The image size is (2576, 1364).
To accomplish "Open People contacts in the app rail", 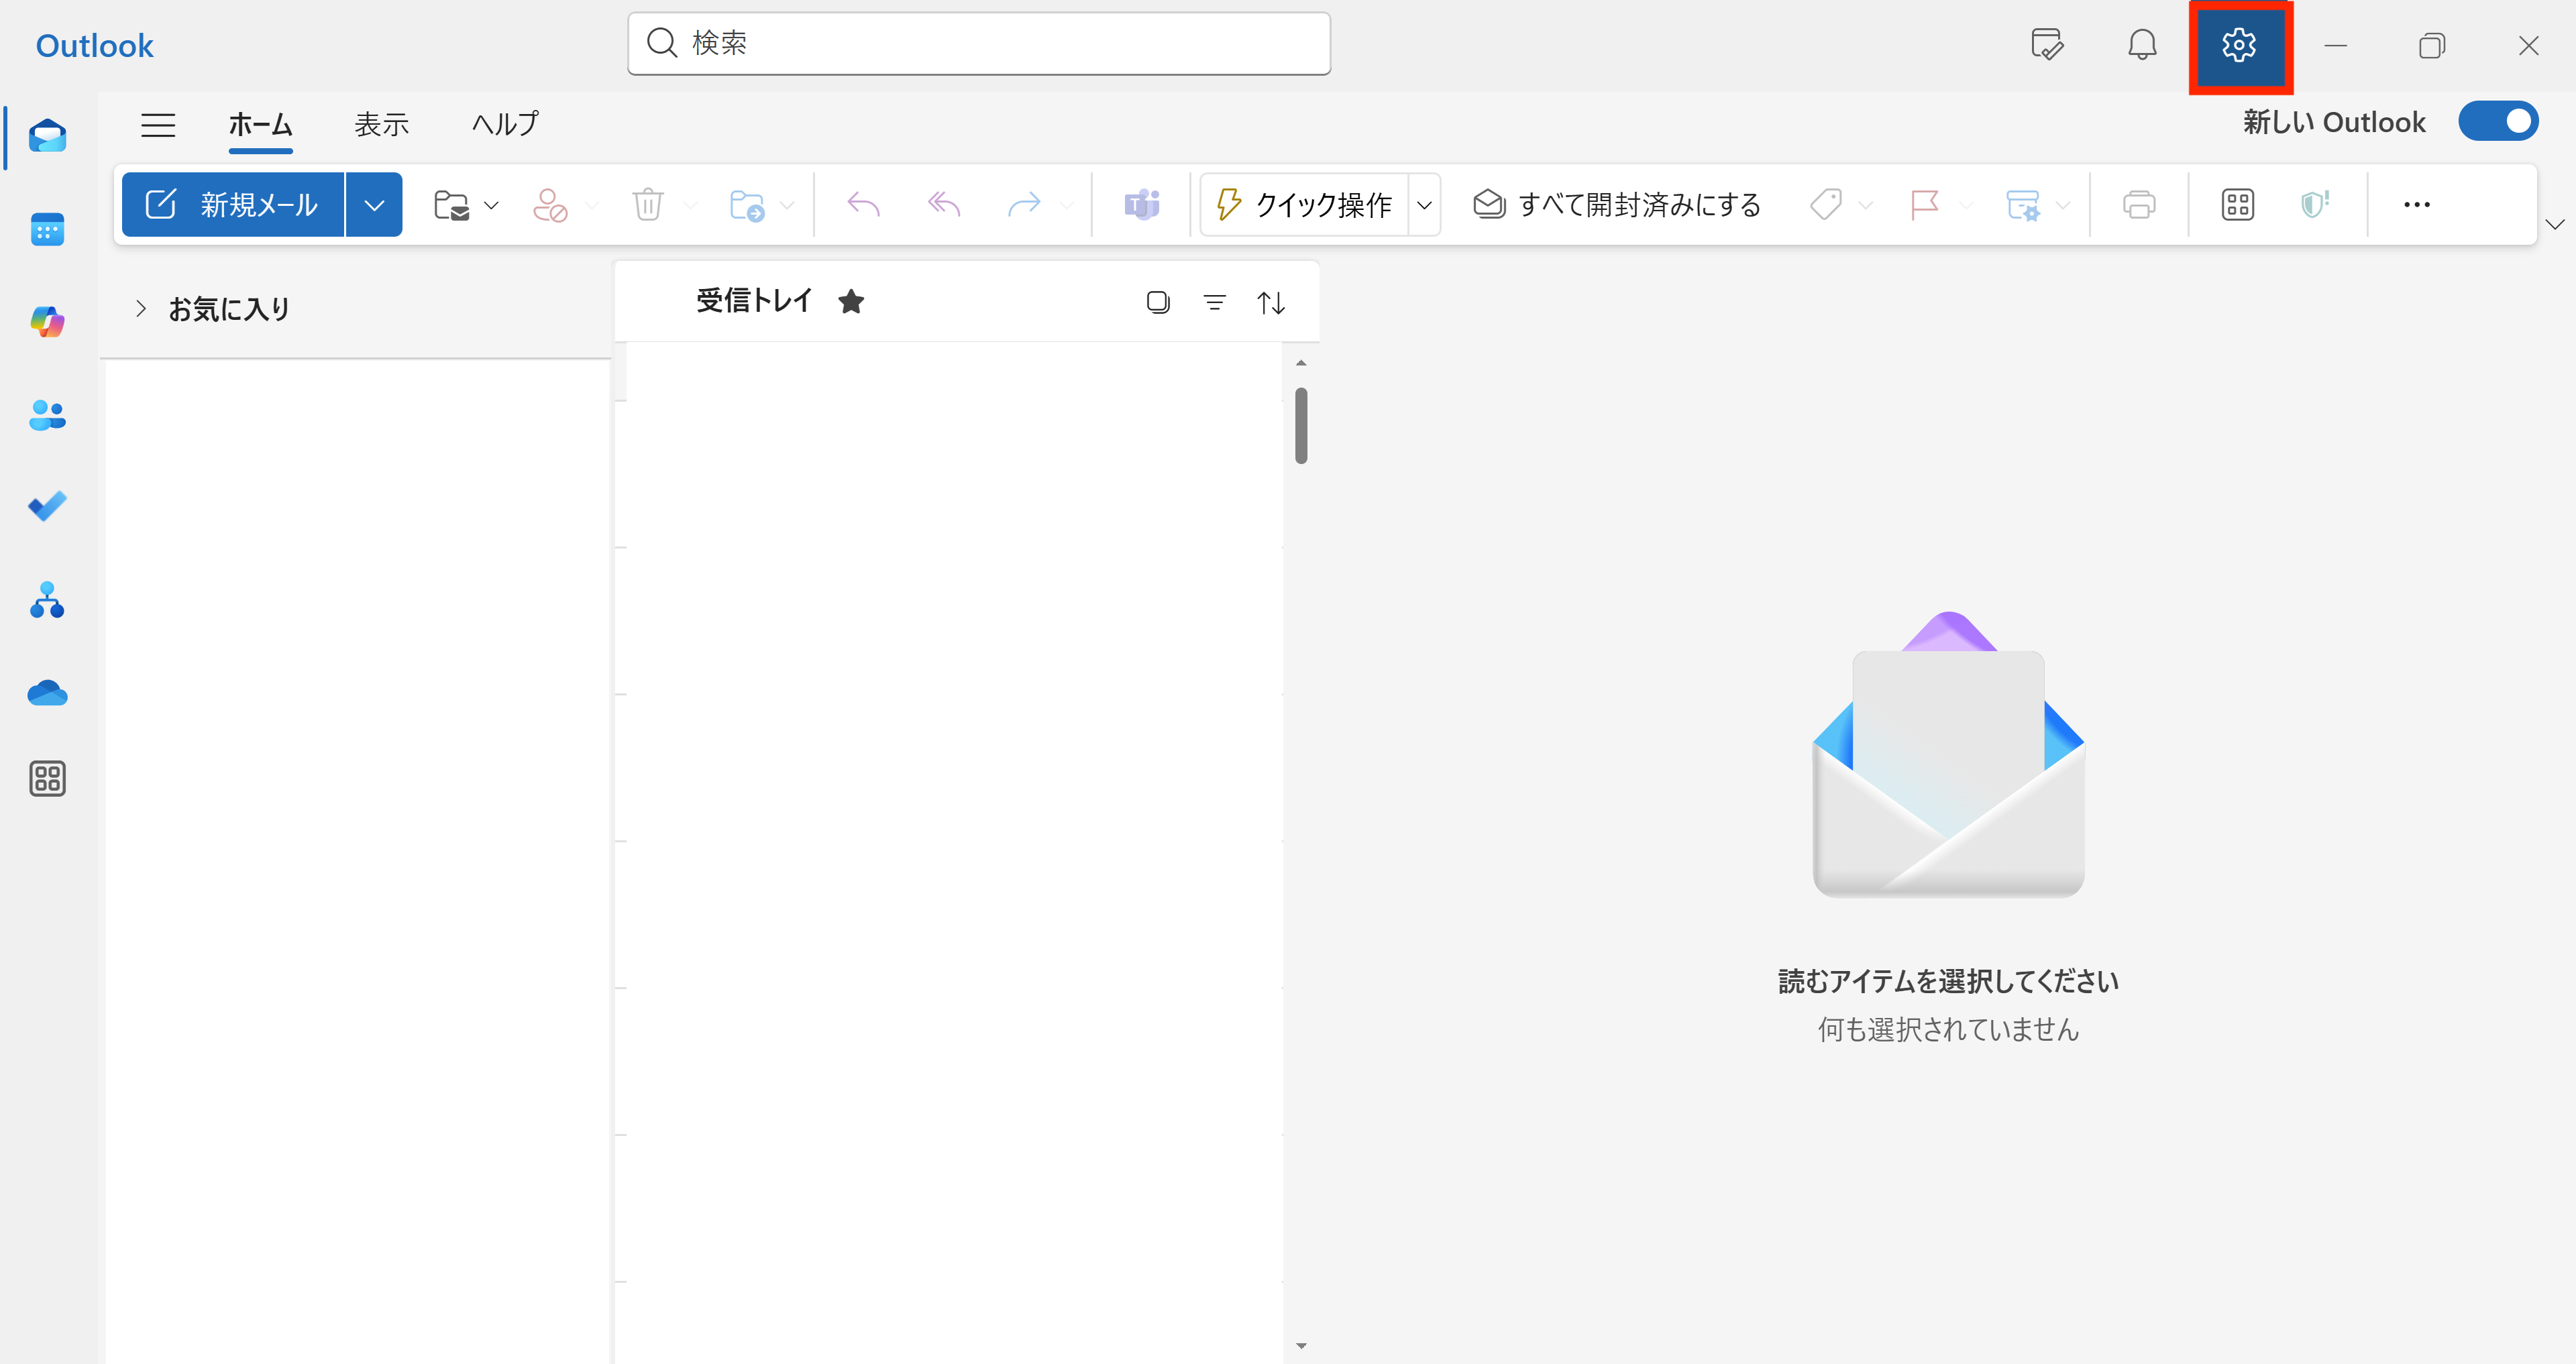I will pyautogui.click(x=47, y=414).
